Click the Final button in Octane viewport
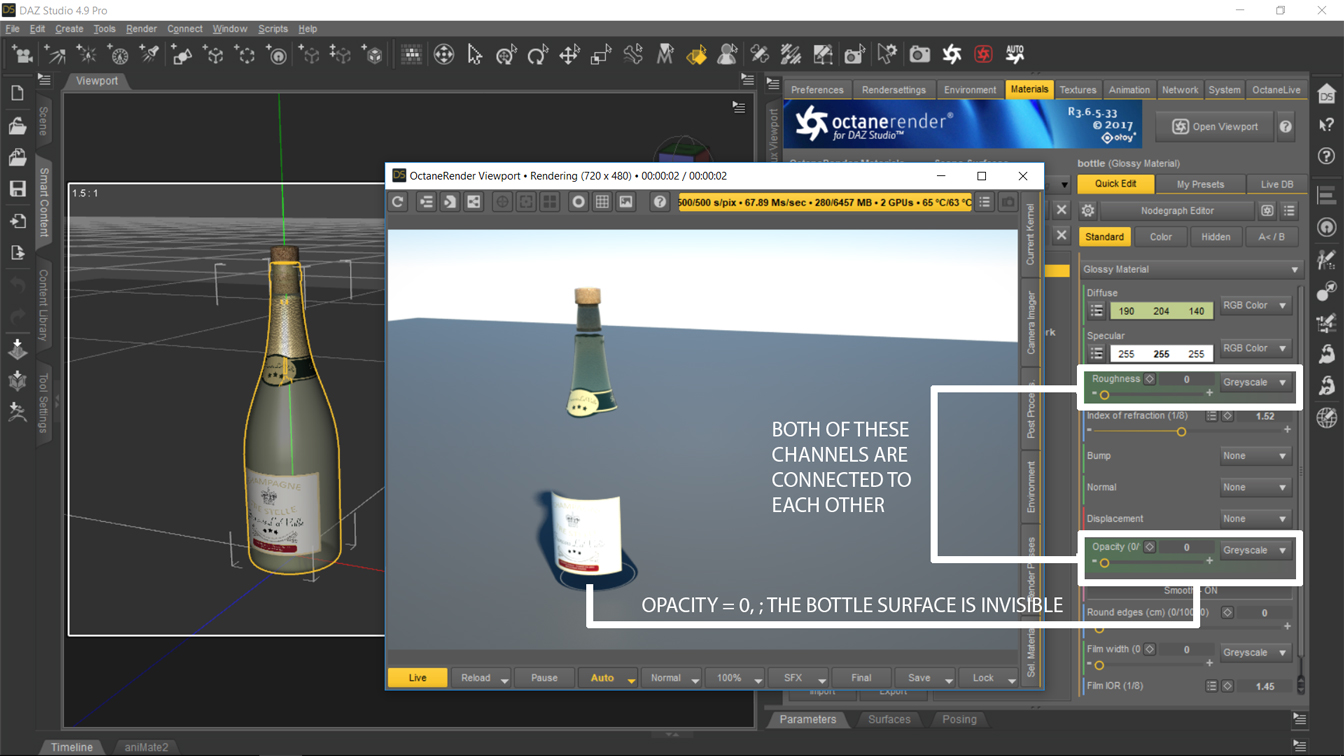Viewport: 1344px width, 756px height. click(861, 678)
